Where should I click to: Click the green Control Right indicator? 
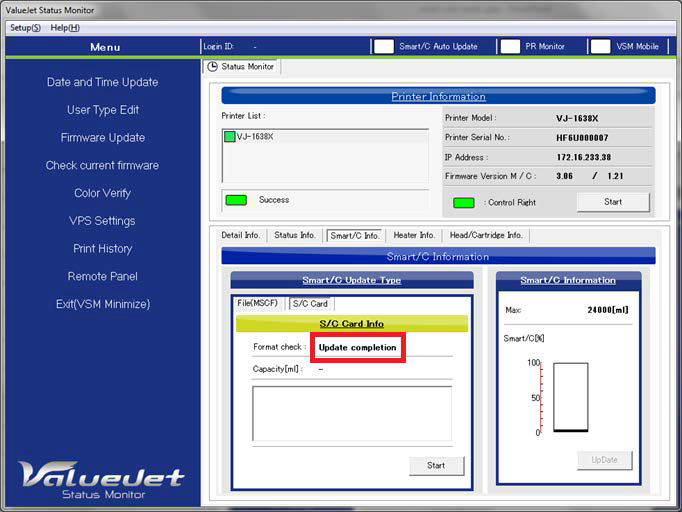click(x=463, y=202)
